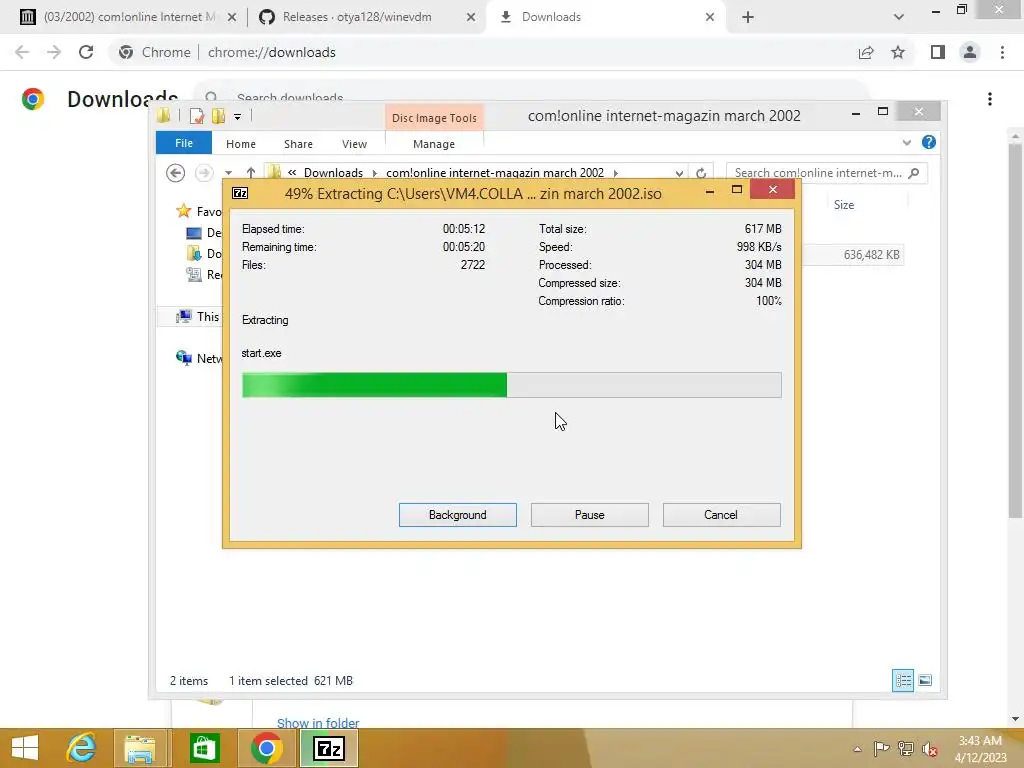The width and height of the screenshot is (1024, 768).
Task: Click New folder icon in quick access toolbar
Action: coord(218,116)
